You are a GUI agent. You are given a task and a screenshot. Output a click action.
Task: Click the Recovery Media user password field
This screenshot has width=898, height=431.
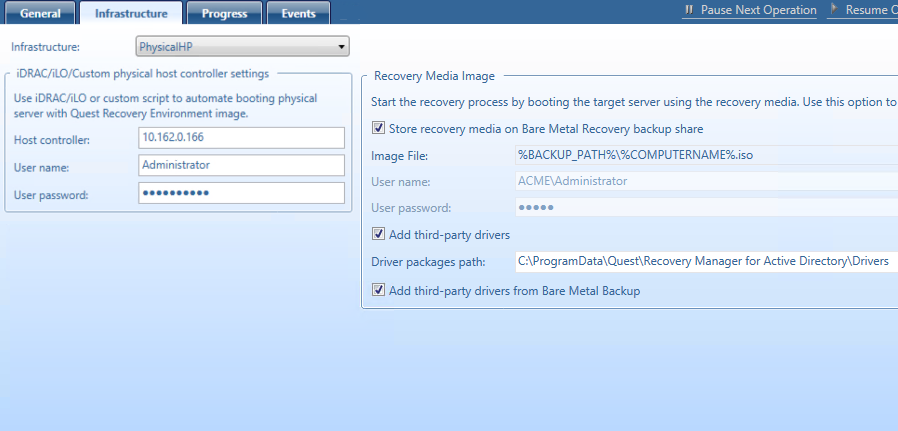tap(707, 207)
